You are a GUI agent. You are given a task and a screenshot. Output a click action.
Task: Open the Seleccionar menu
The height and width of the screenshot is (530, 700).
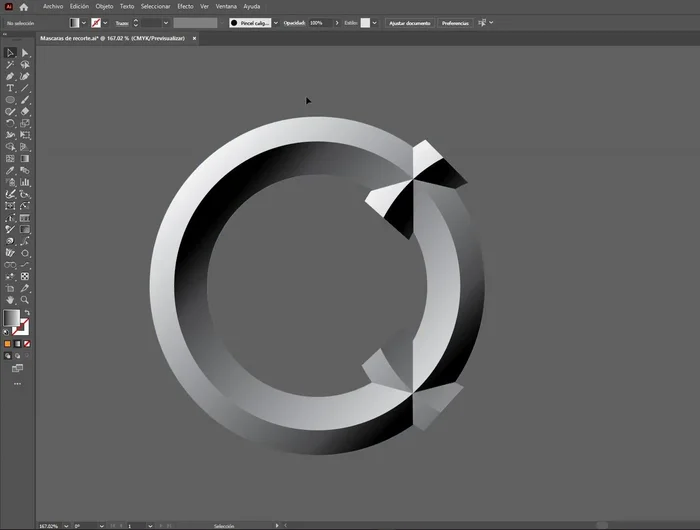coord(155,6)
